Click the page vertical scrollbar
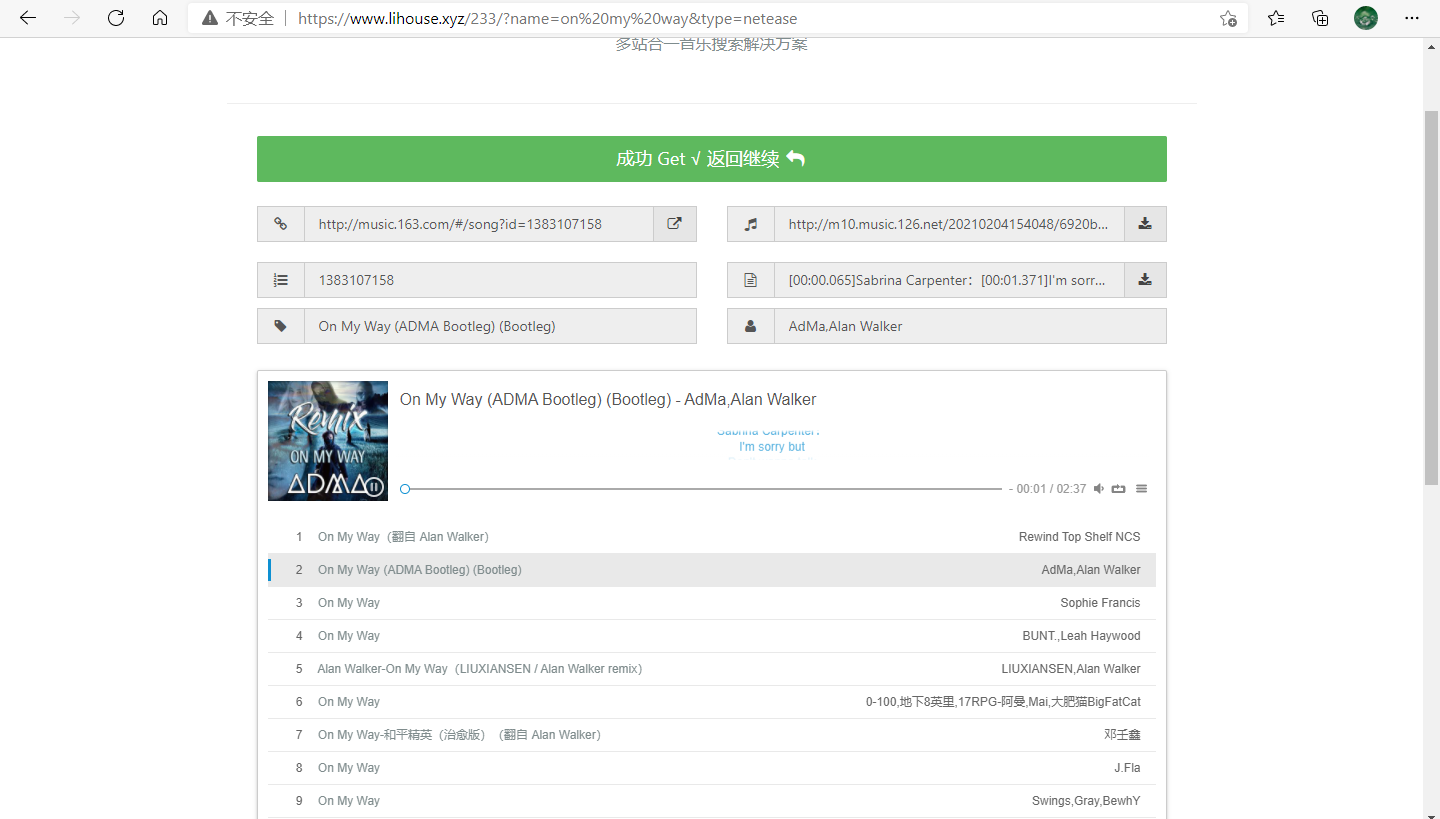Viewport: 1440px width, 819px height. (1431, 300)
